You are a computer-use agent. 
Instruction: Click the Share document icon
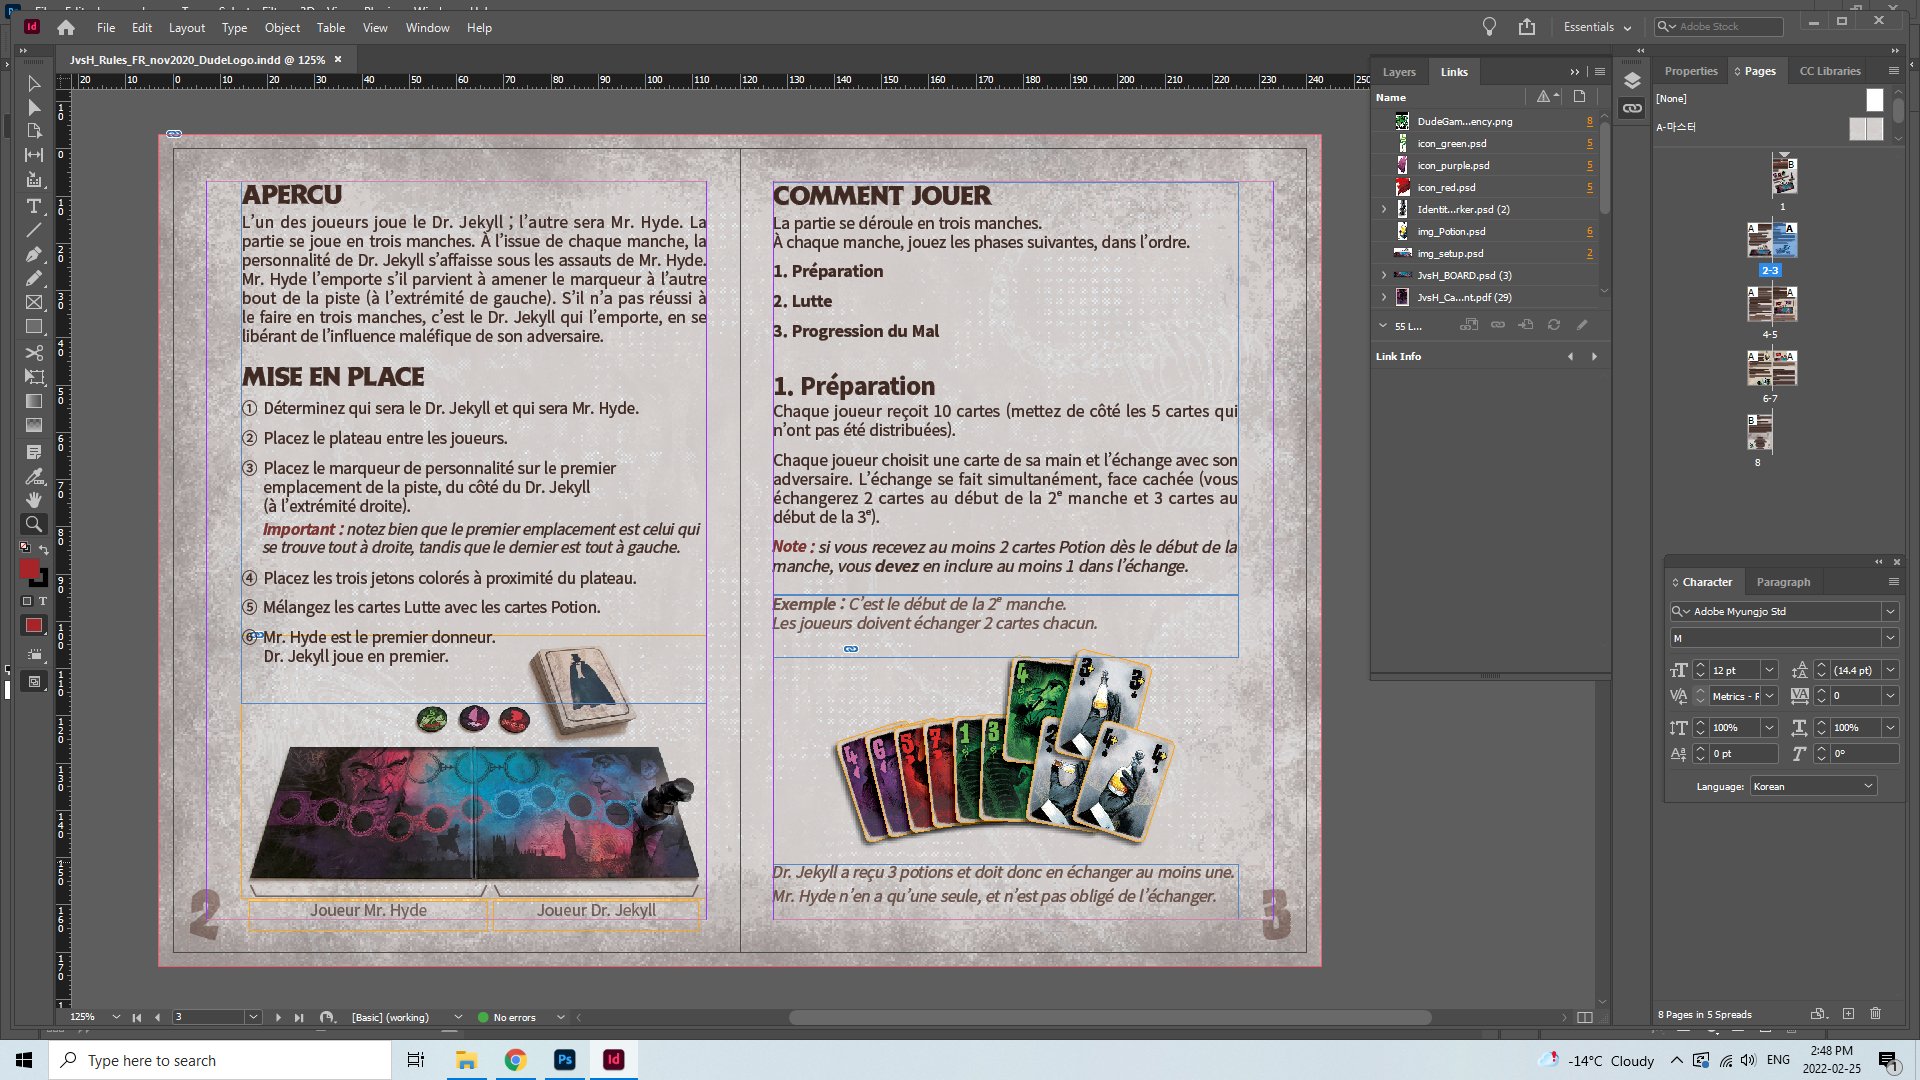click(1527, 27)
